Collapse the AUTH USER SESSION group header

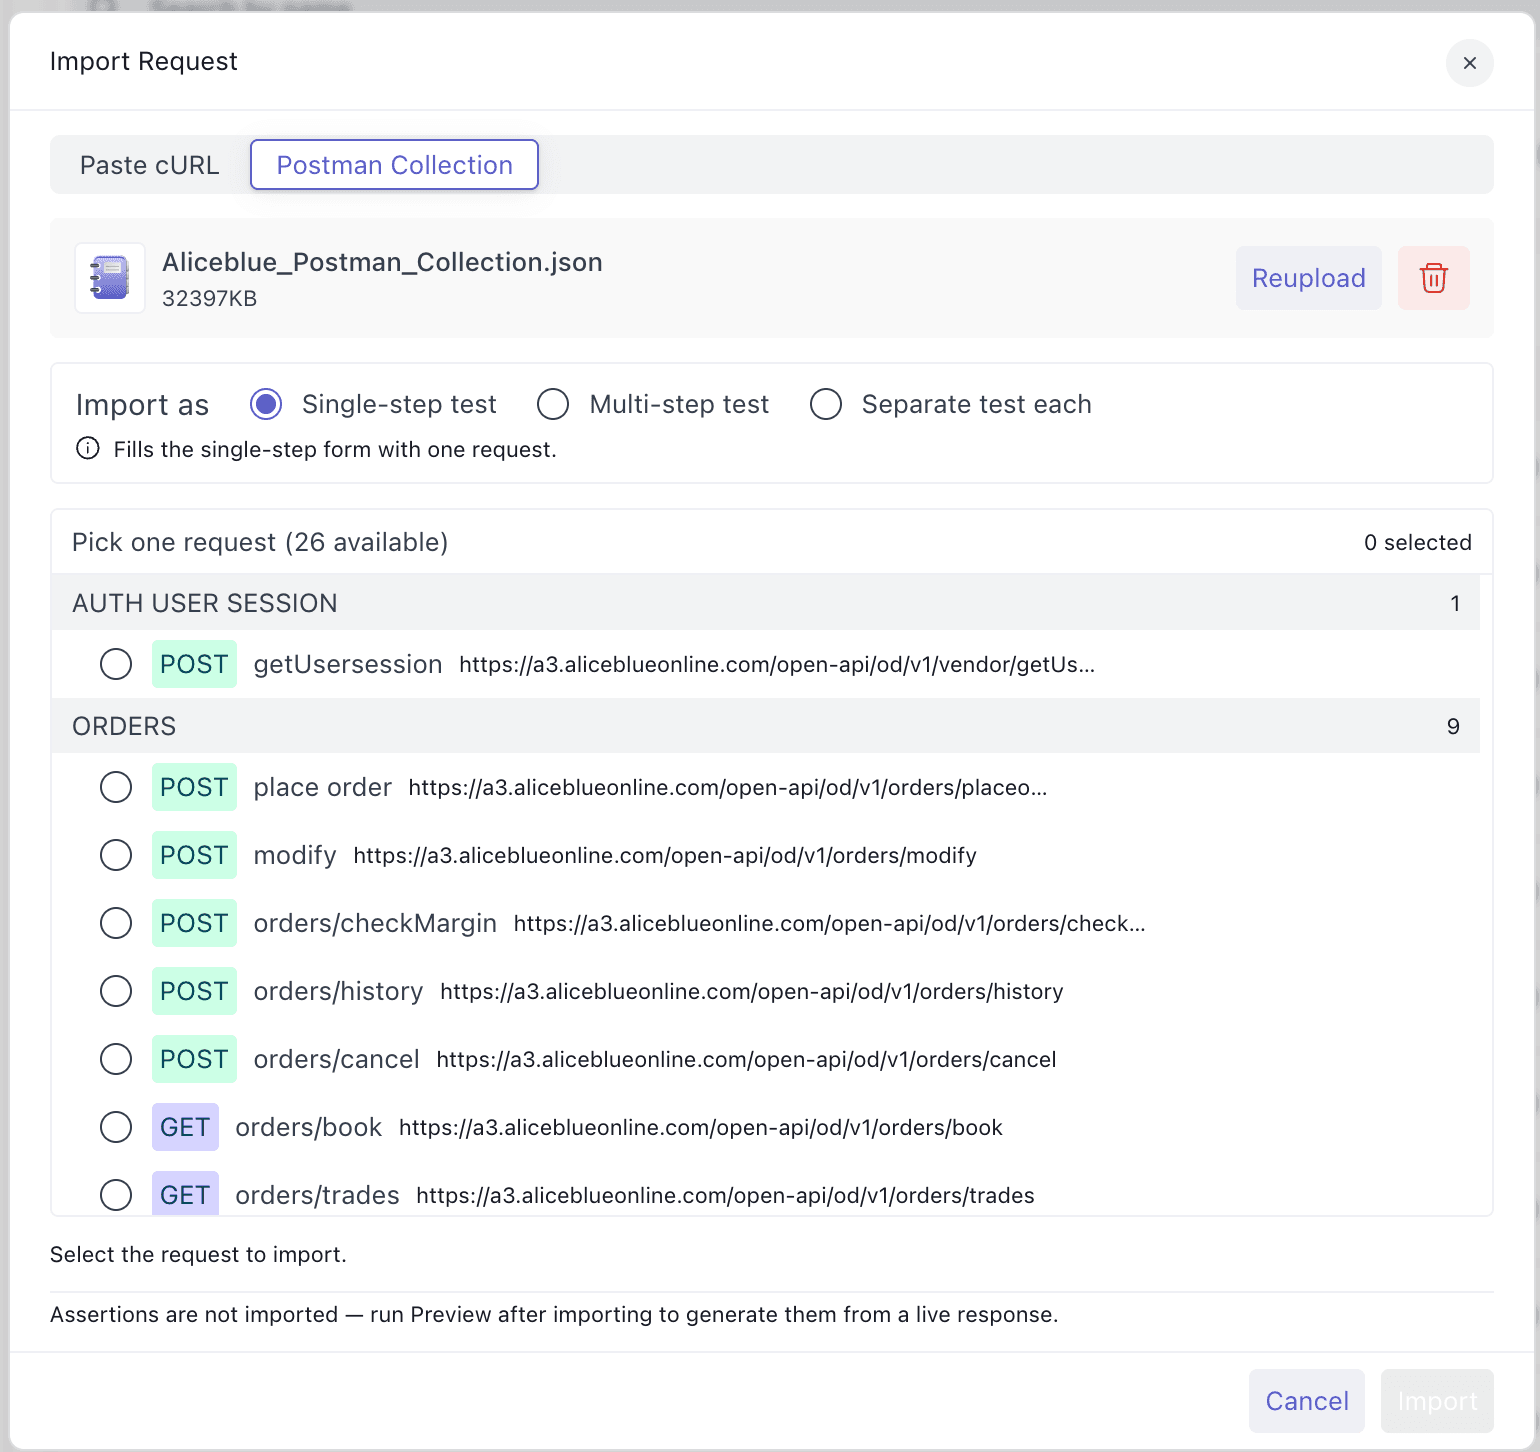pos(766,603)
